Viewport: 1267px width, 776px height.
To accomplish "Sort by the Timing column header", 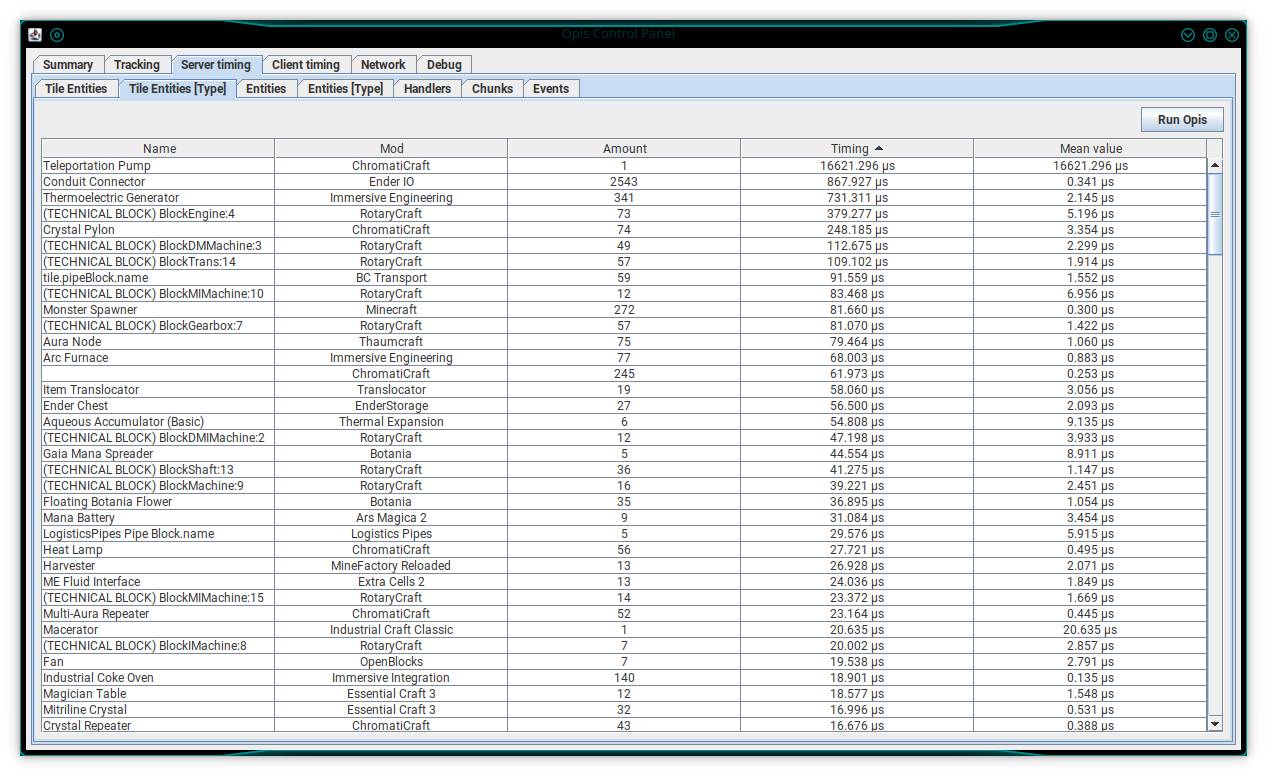I will click(x=857, y=149).
